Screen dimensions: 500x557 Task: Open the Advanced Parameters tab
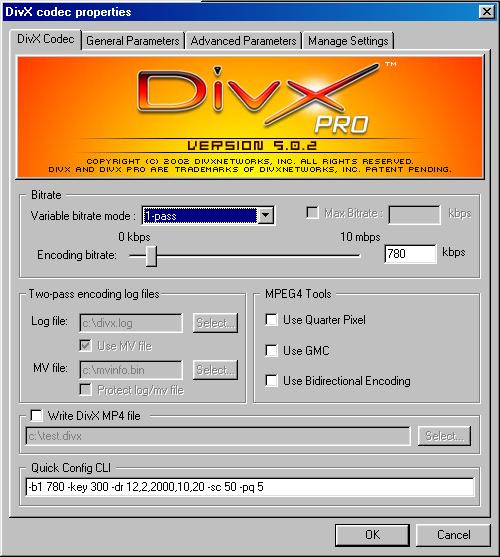[x=243, y=41]
